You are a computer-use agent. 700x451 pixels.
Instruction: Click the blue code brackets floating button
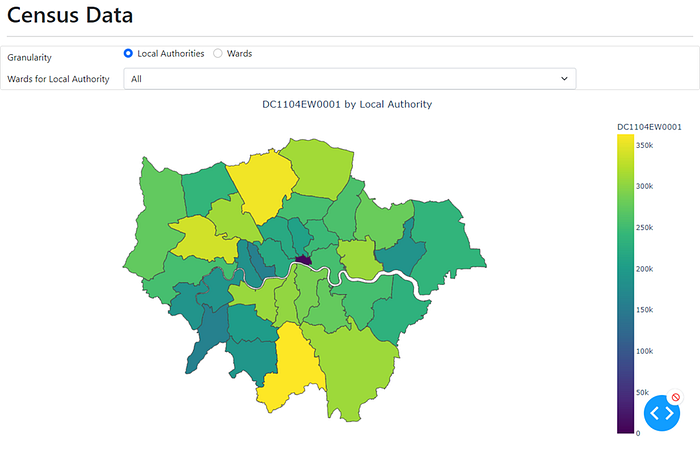coord(662,413)
